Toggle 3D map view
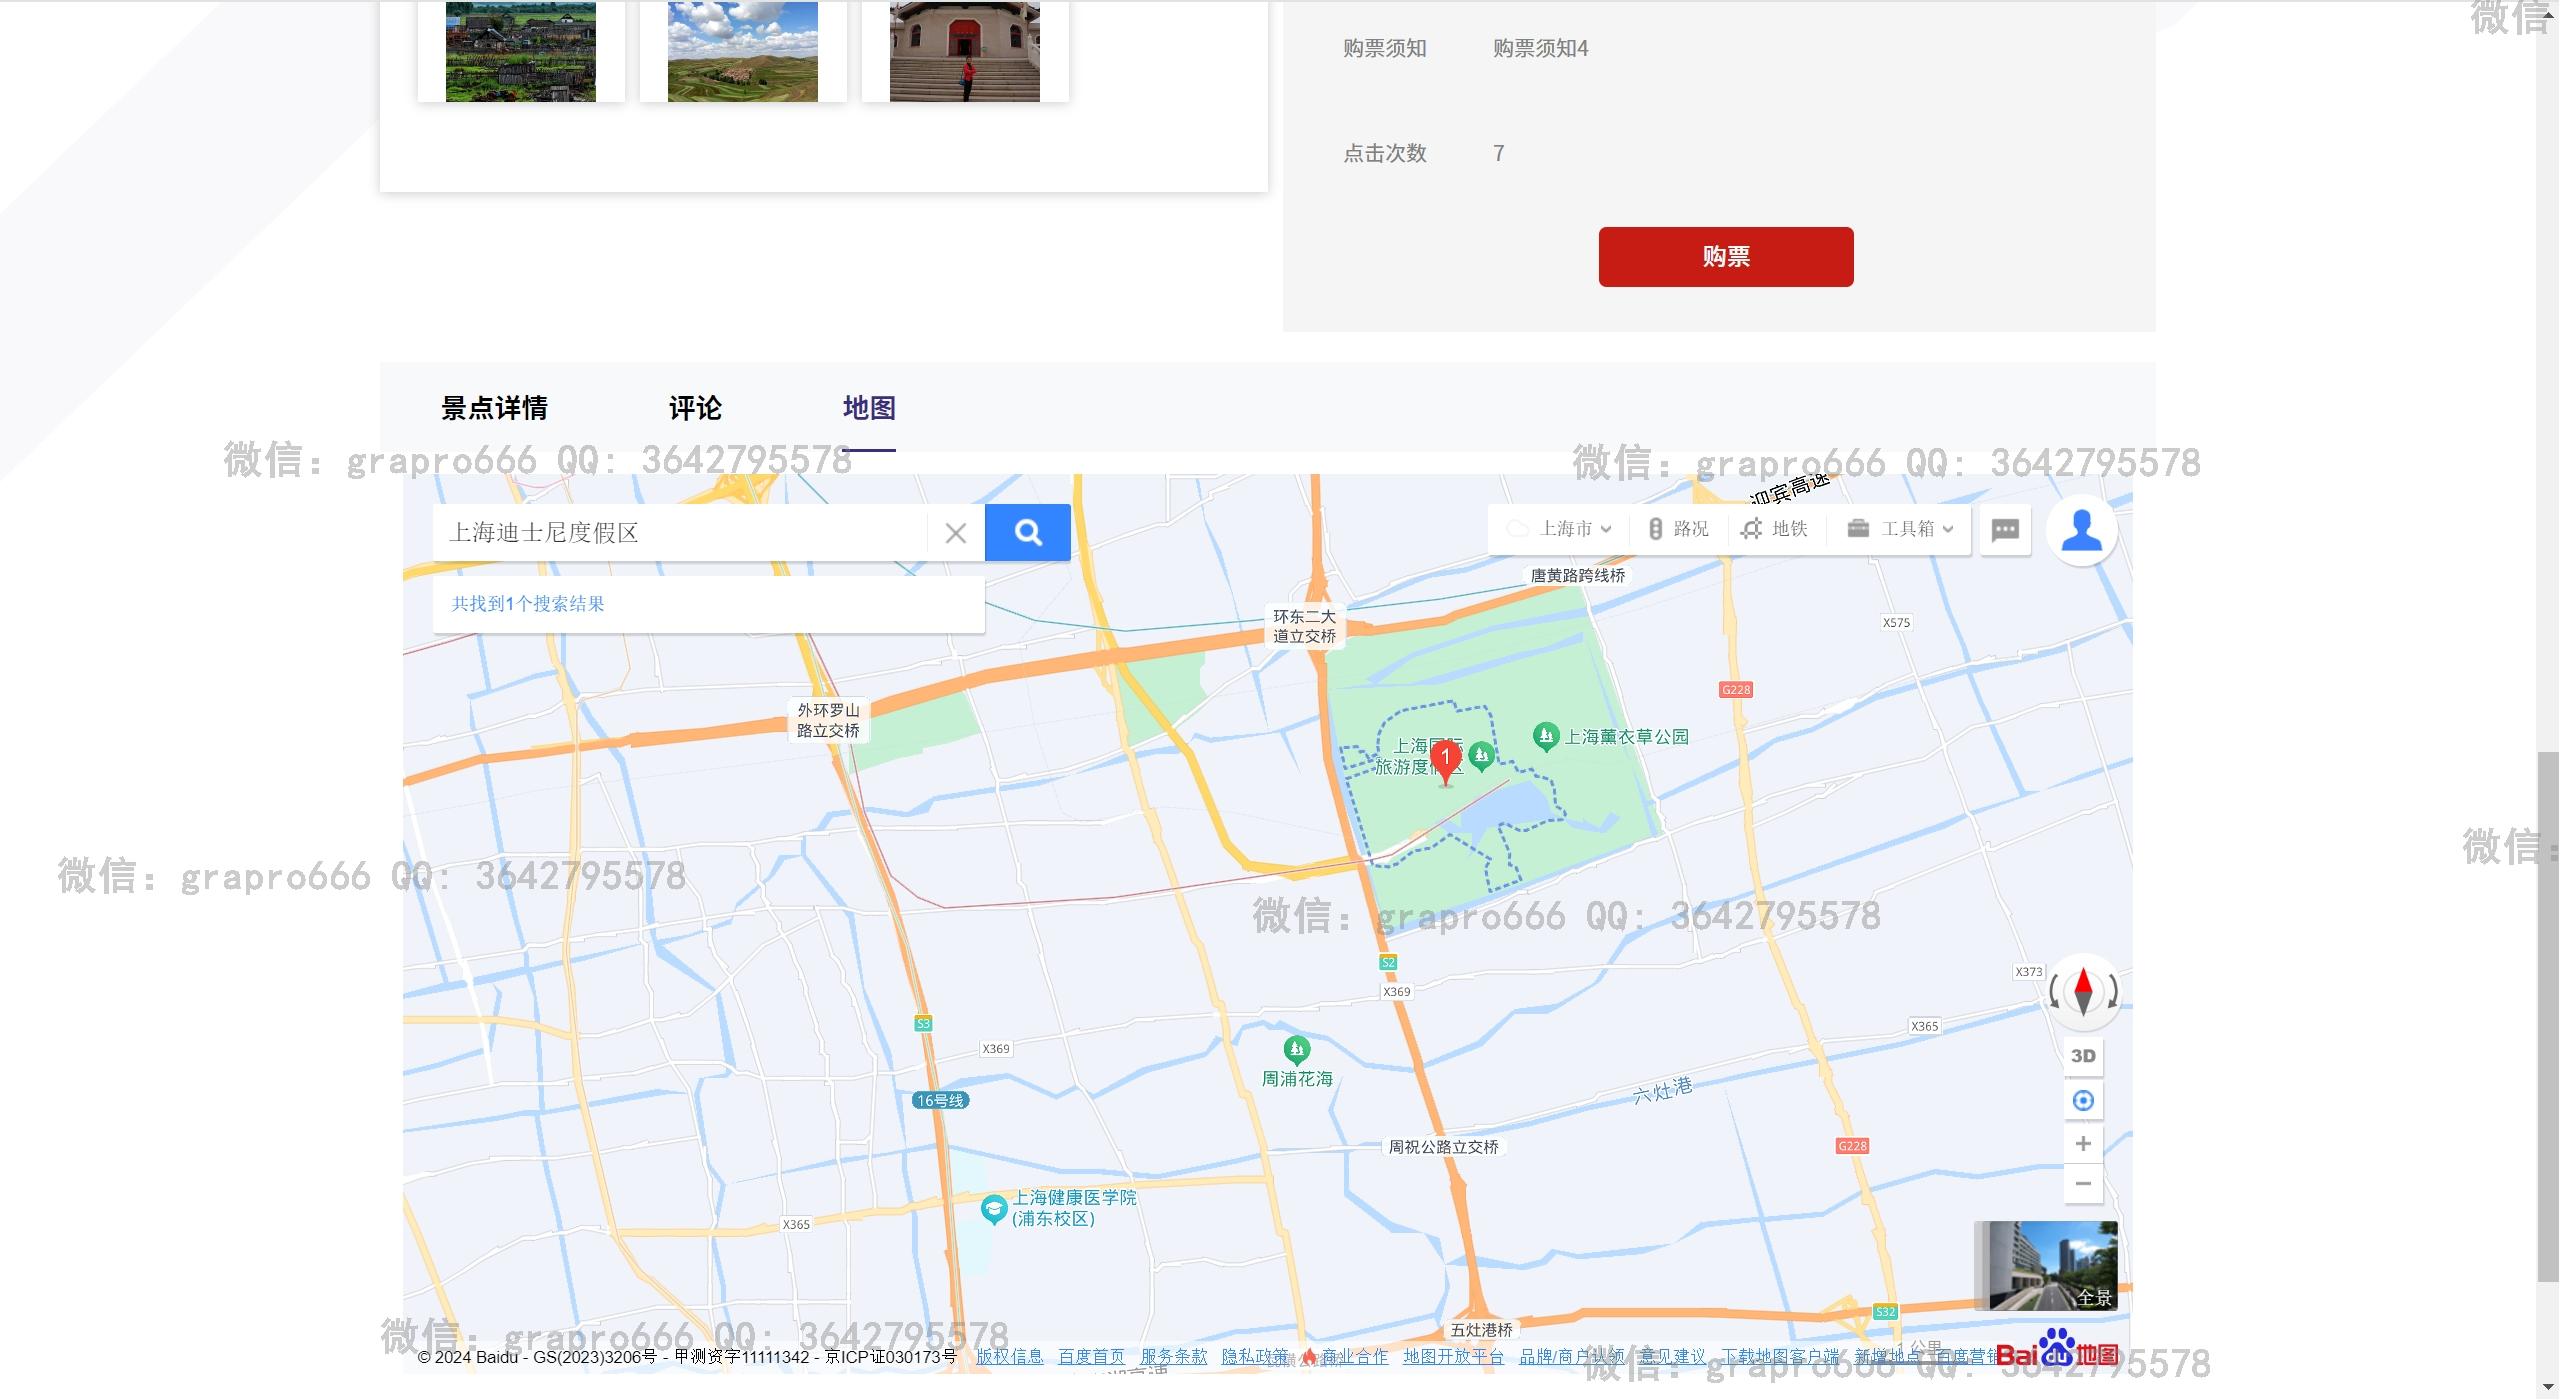 [2083, 1056]
